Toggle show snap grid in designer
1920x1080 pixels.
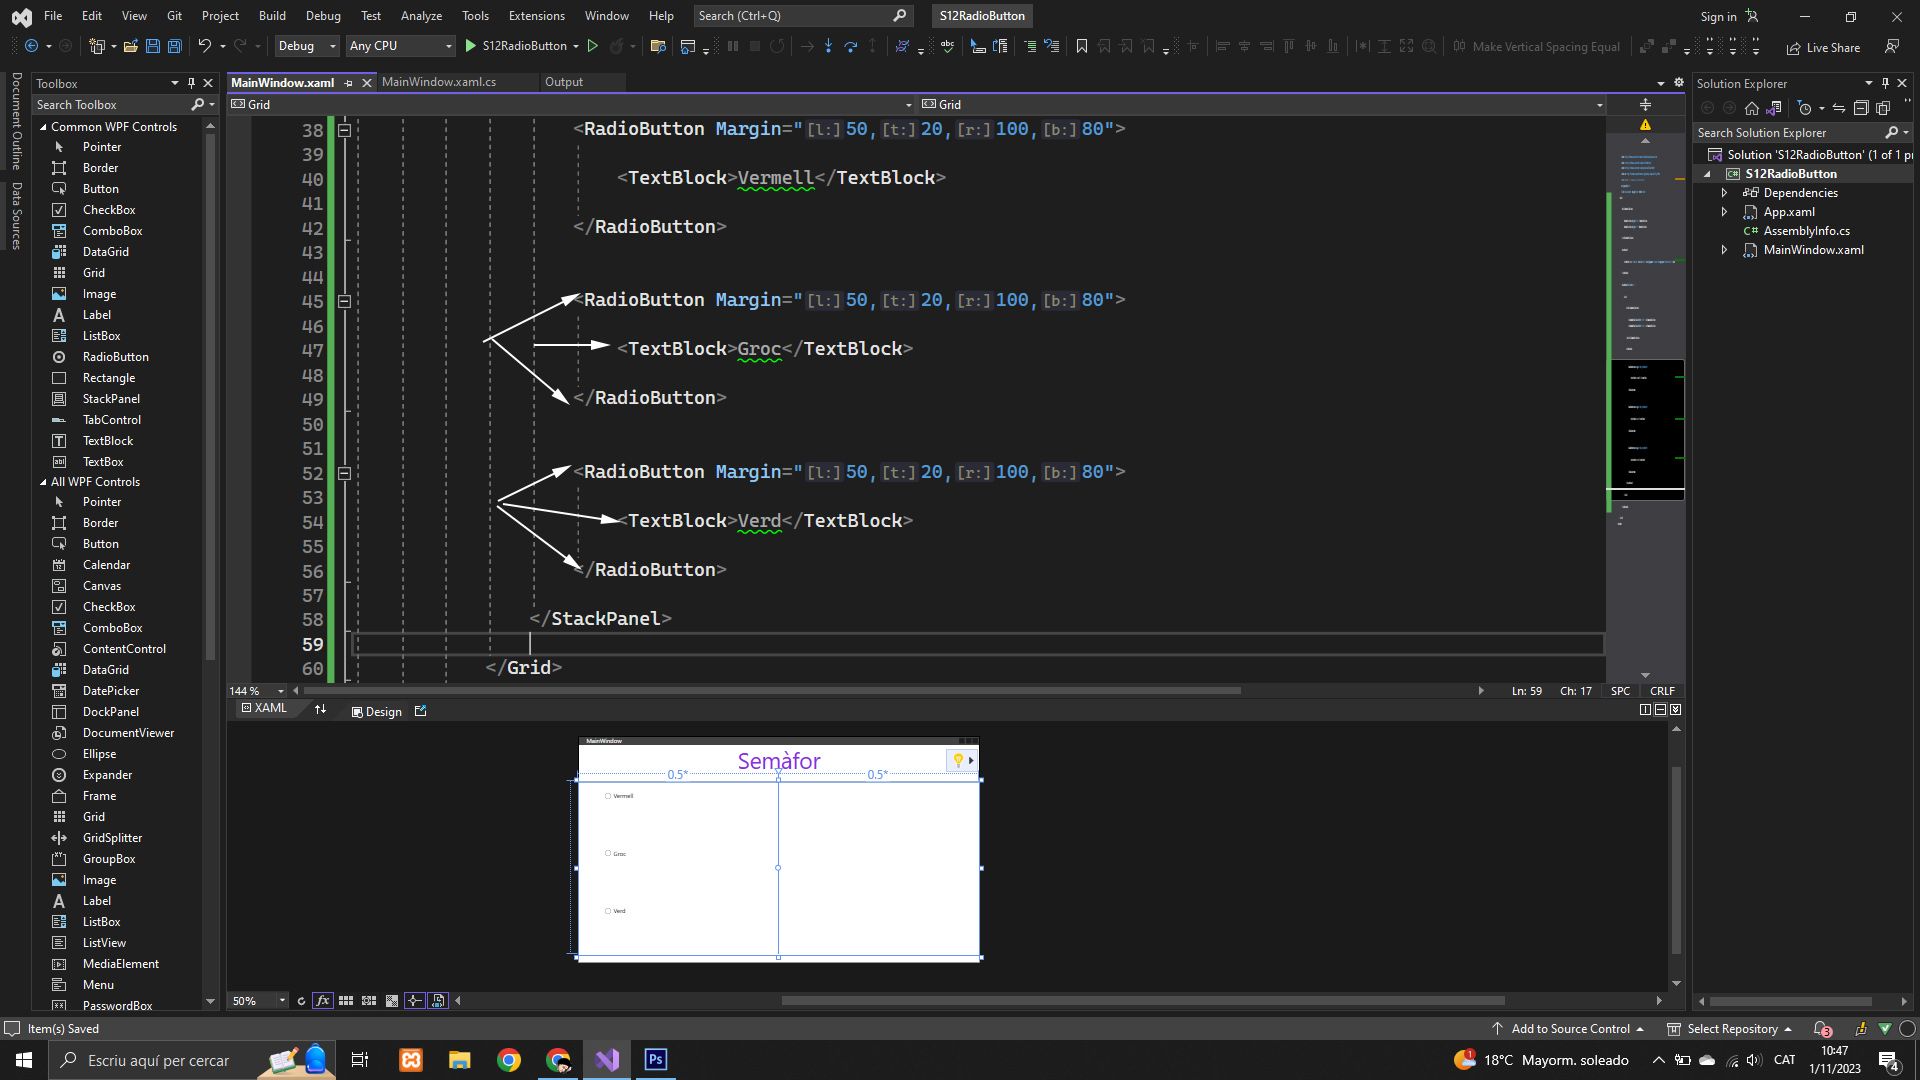coord(346,1000)
